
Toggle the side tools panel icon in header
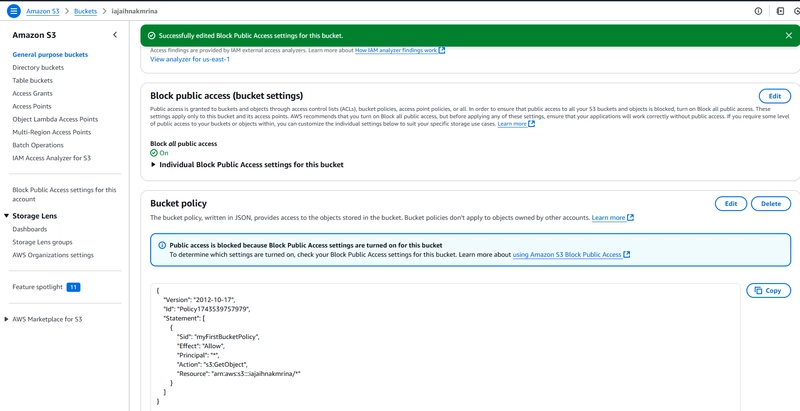(x=780, y=11)
